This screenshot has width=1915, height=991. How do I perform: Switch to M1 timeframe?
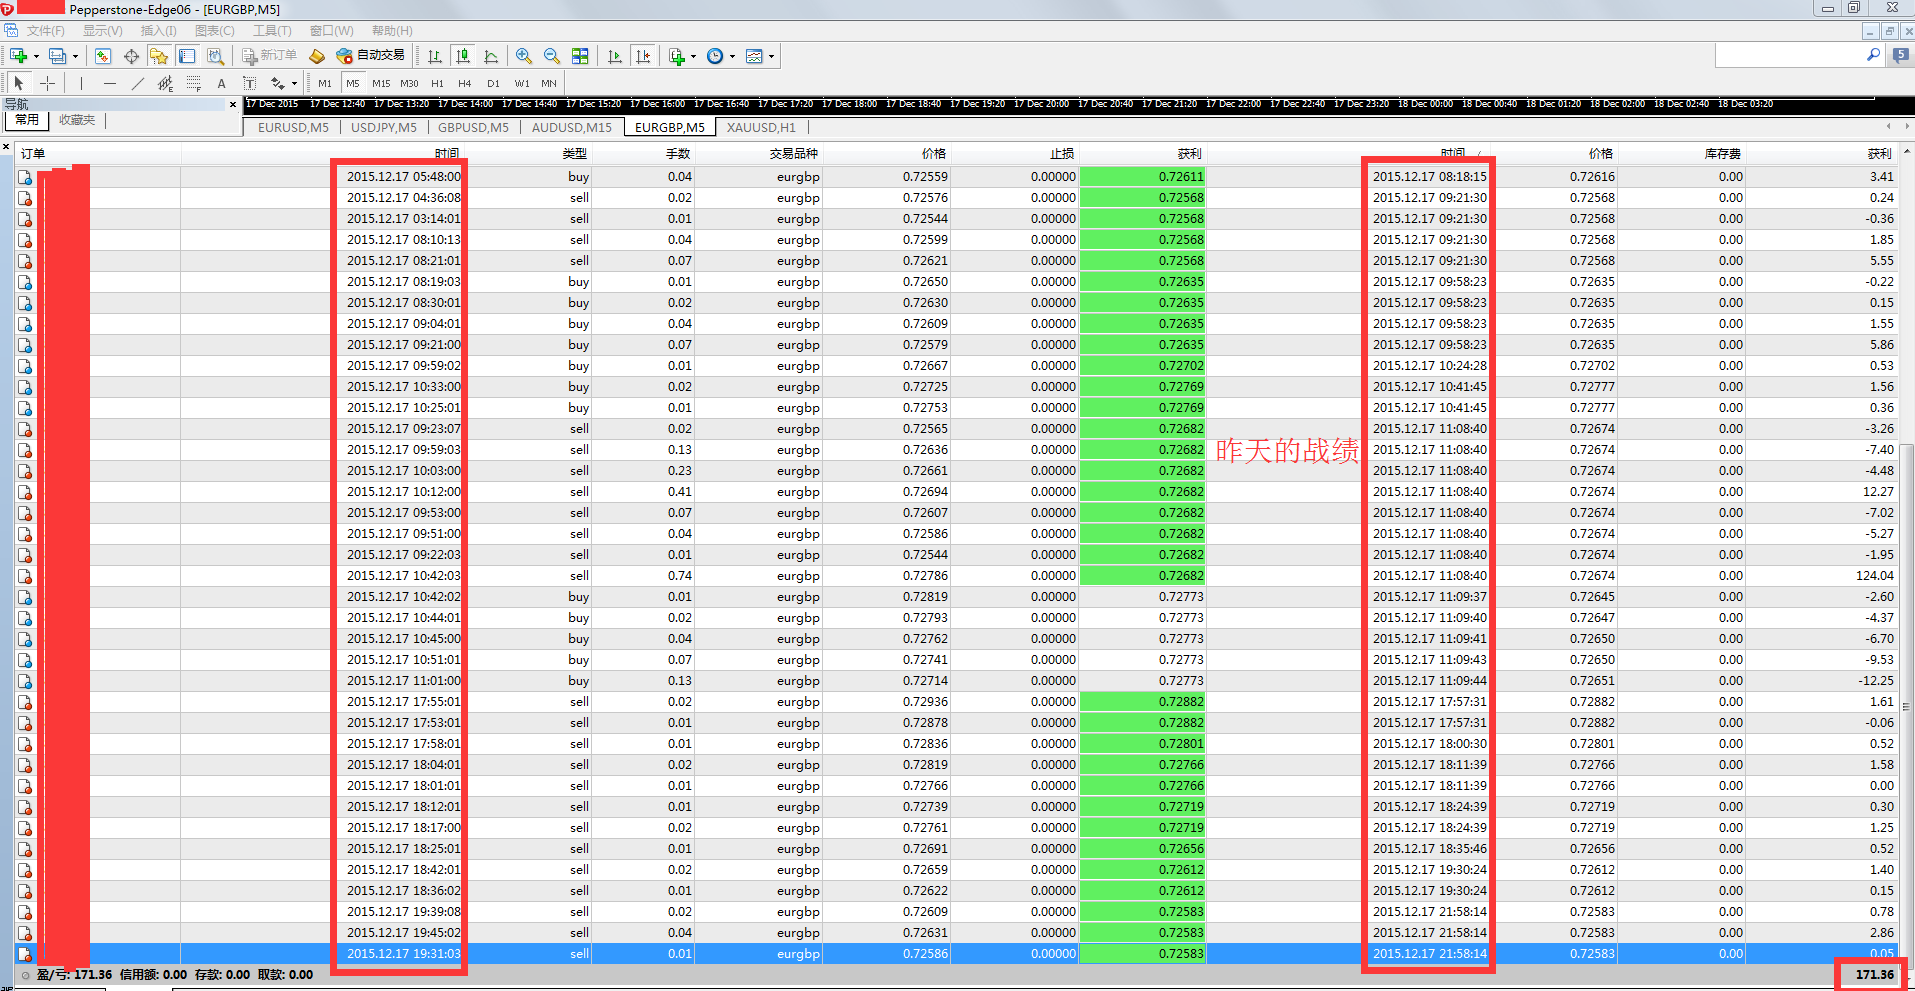coord(325,84)
